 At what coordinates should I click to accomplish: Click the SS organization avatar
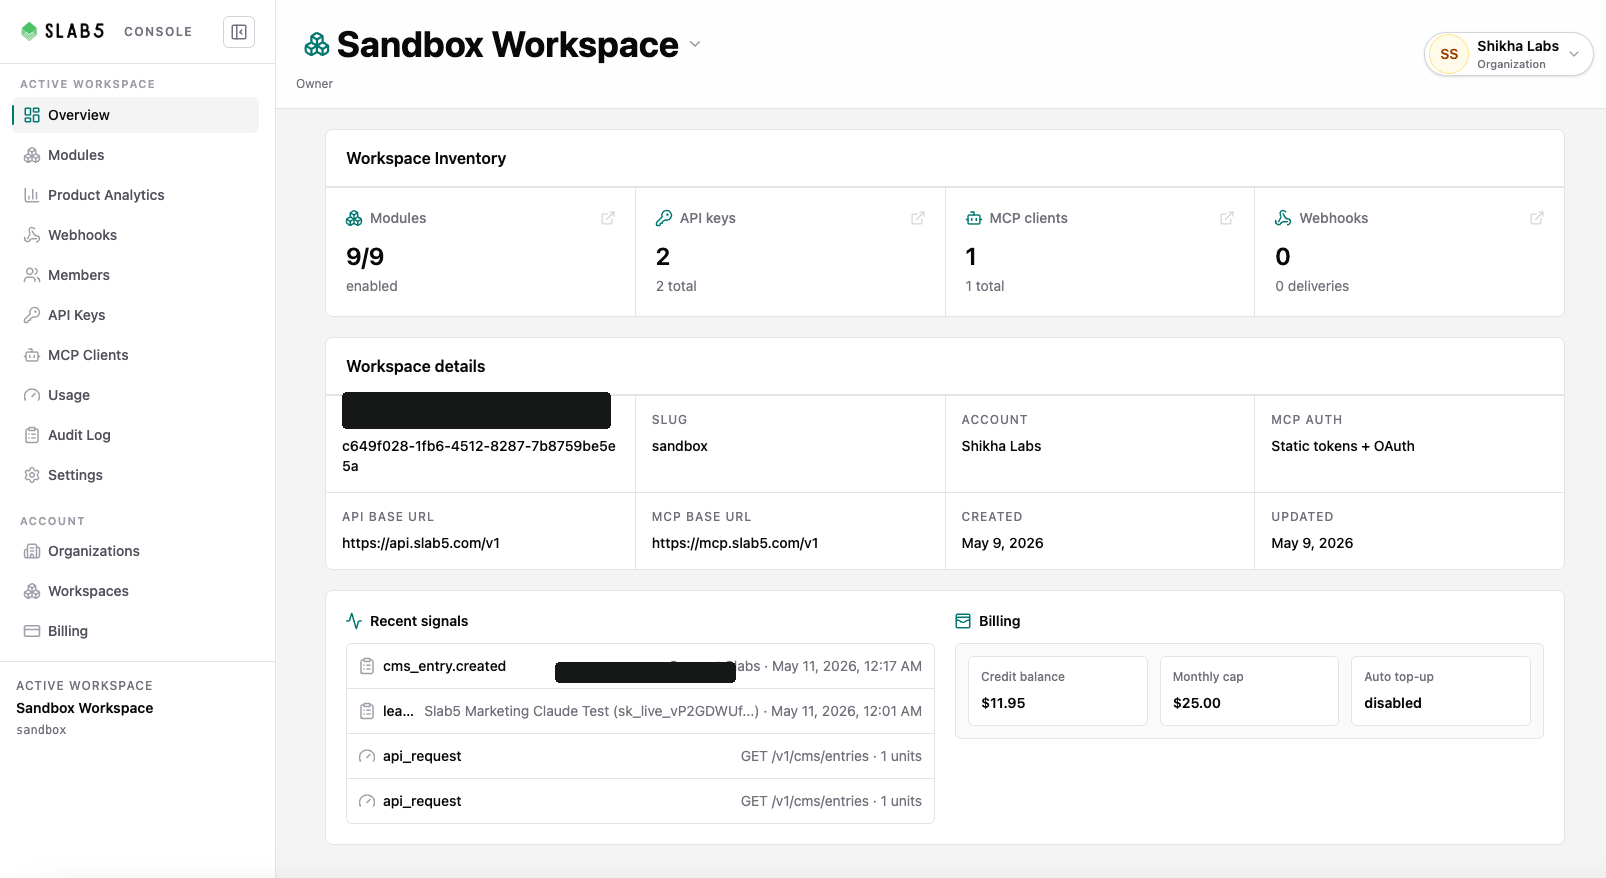1449,54
